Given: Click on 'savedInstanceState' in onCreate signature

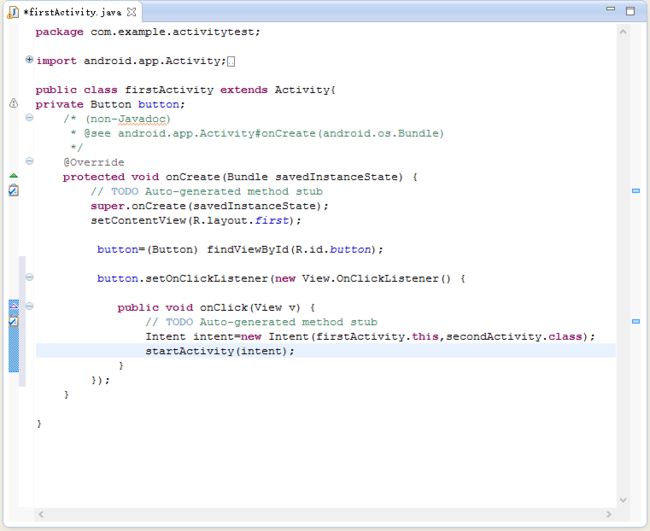Looking at the screenshot, I should pyautogui.click(x=336, y=177).
